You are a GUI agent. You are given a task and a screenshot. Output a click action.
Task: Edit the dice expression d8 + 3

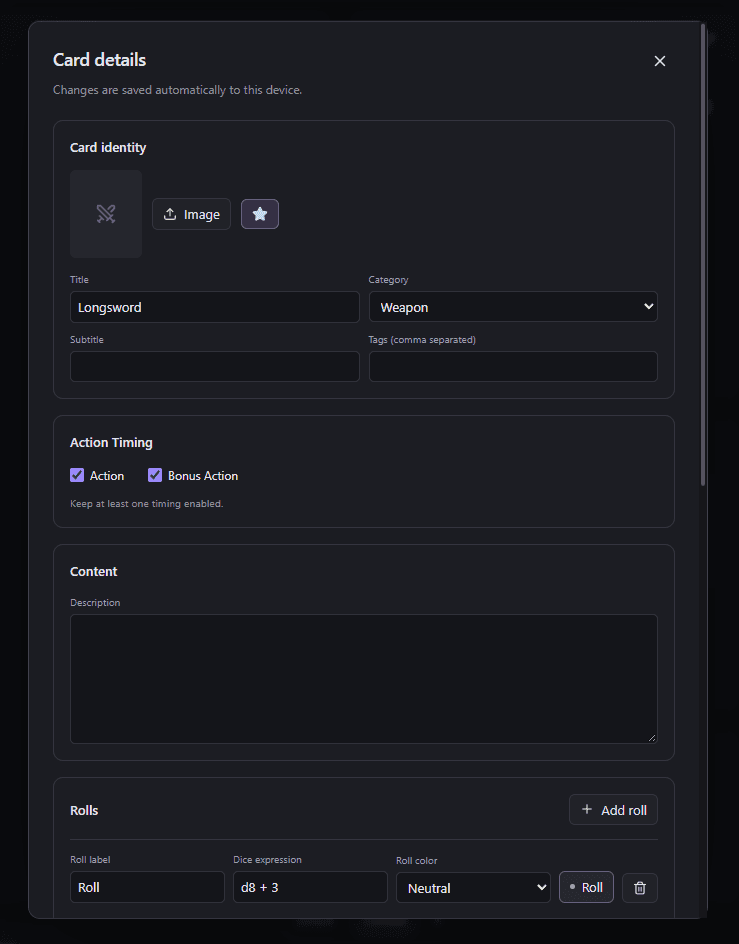[x=310, y=887]
